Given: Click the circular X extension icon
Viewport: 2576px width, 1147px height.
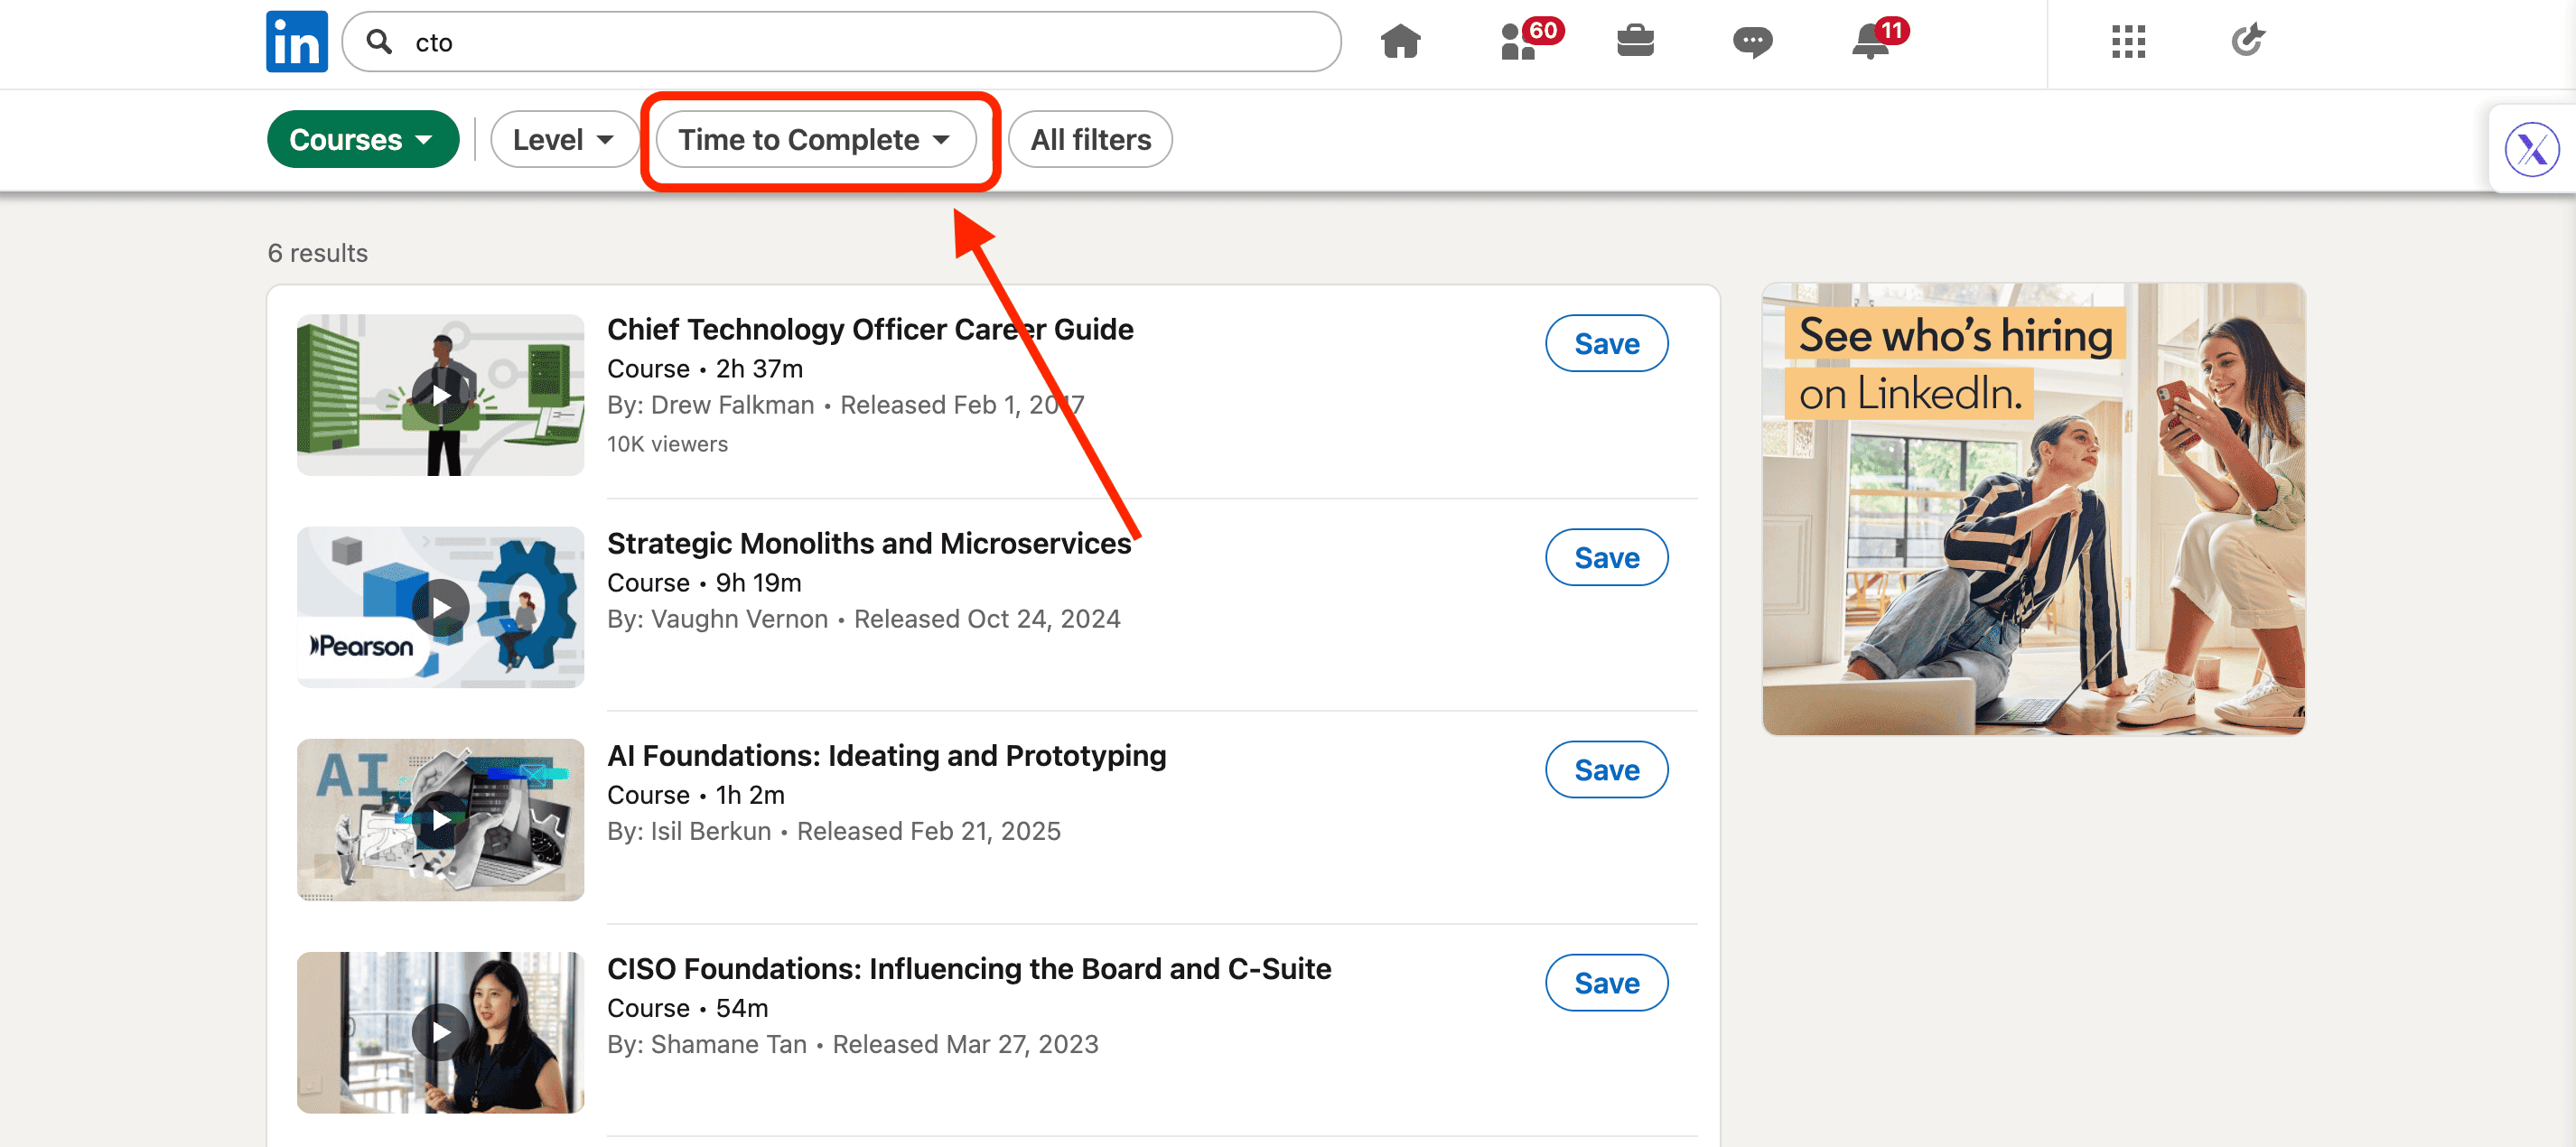Looking at the screenshot, I should 2531,150.
